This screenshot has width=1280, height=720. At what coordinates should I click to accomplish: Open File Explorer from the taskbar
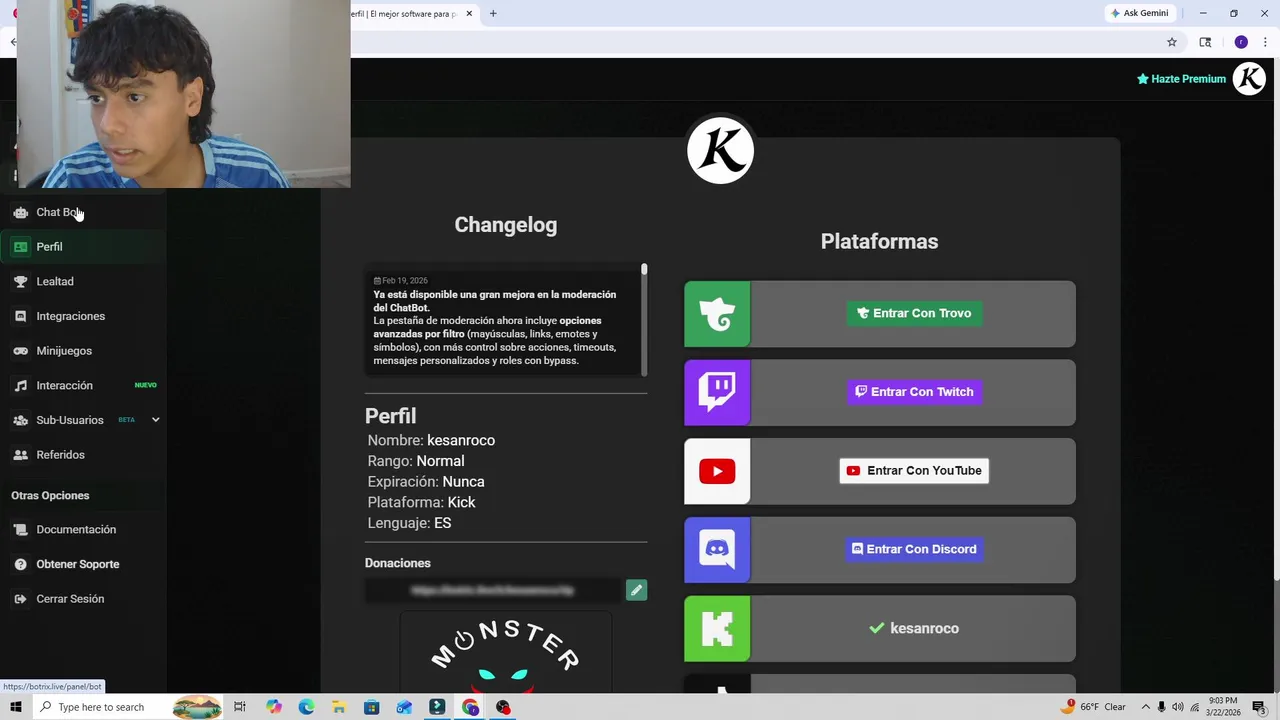(339, 707)
